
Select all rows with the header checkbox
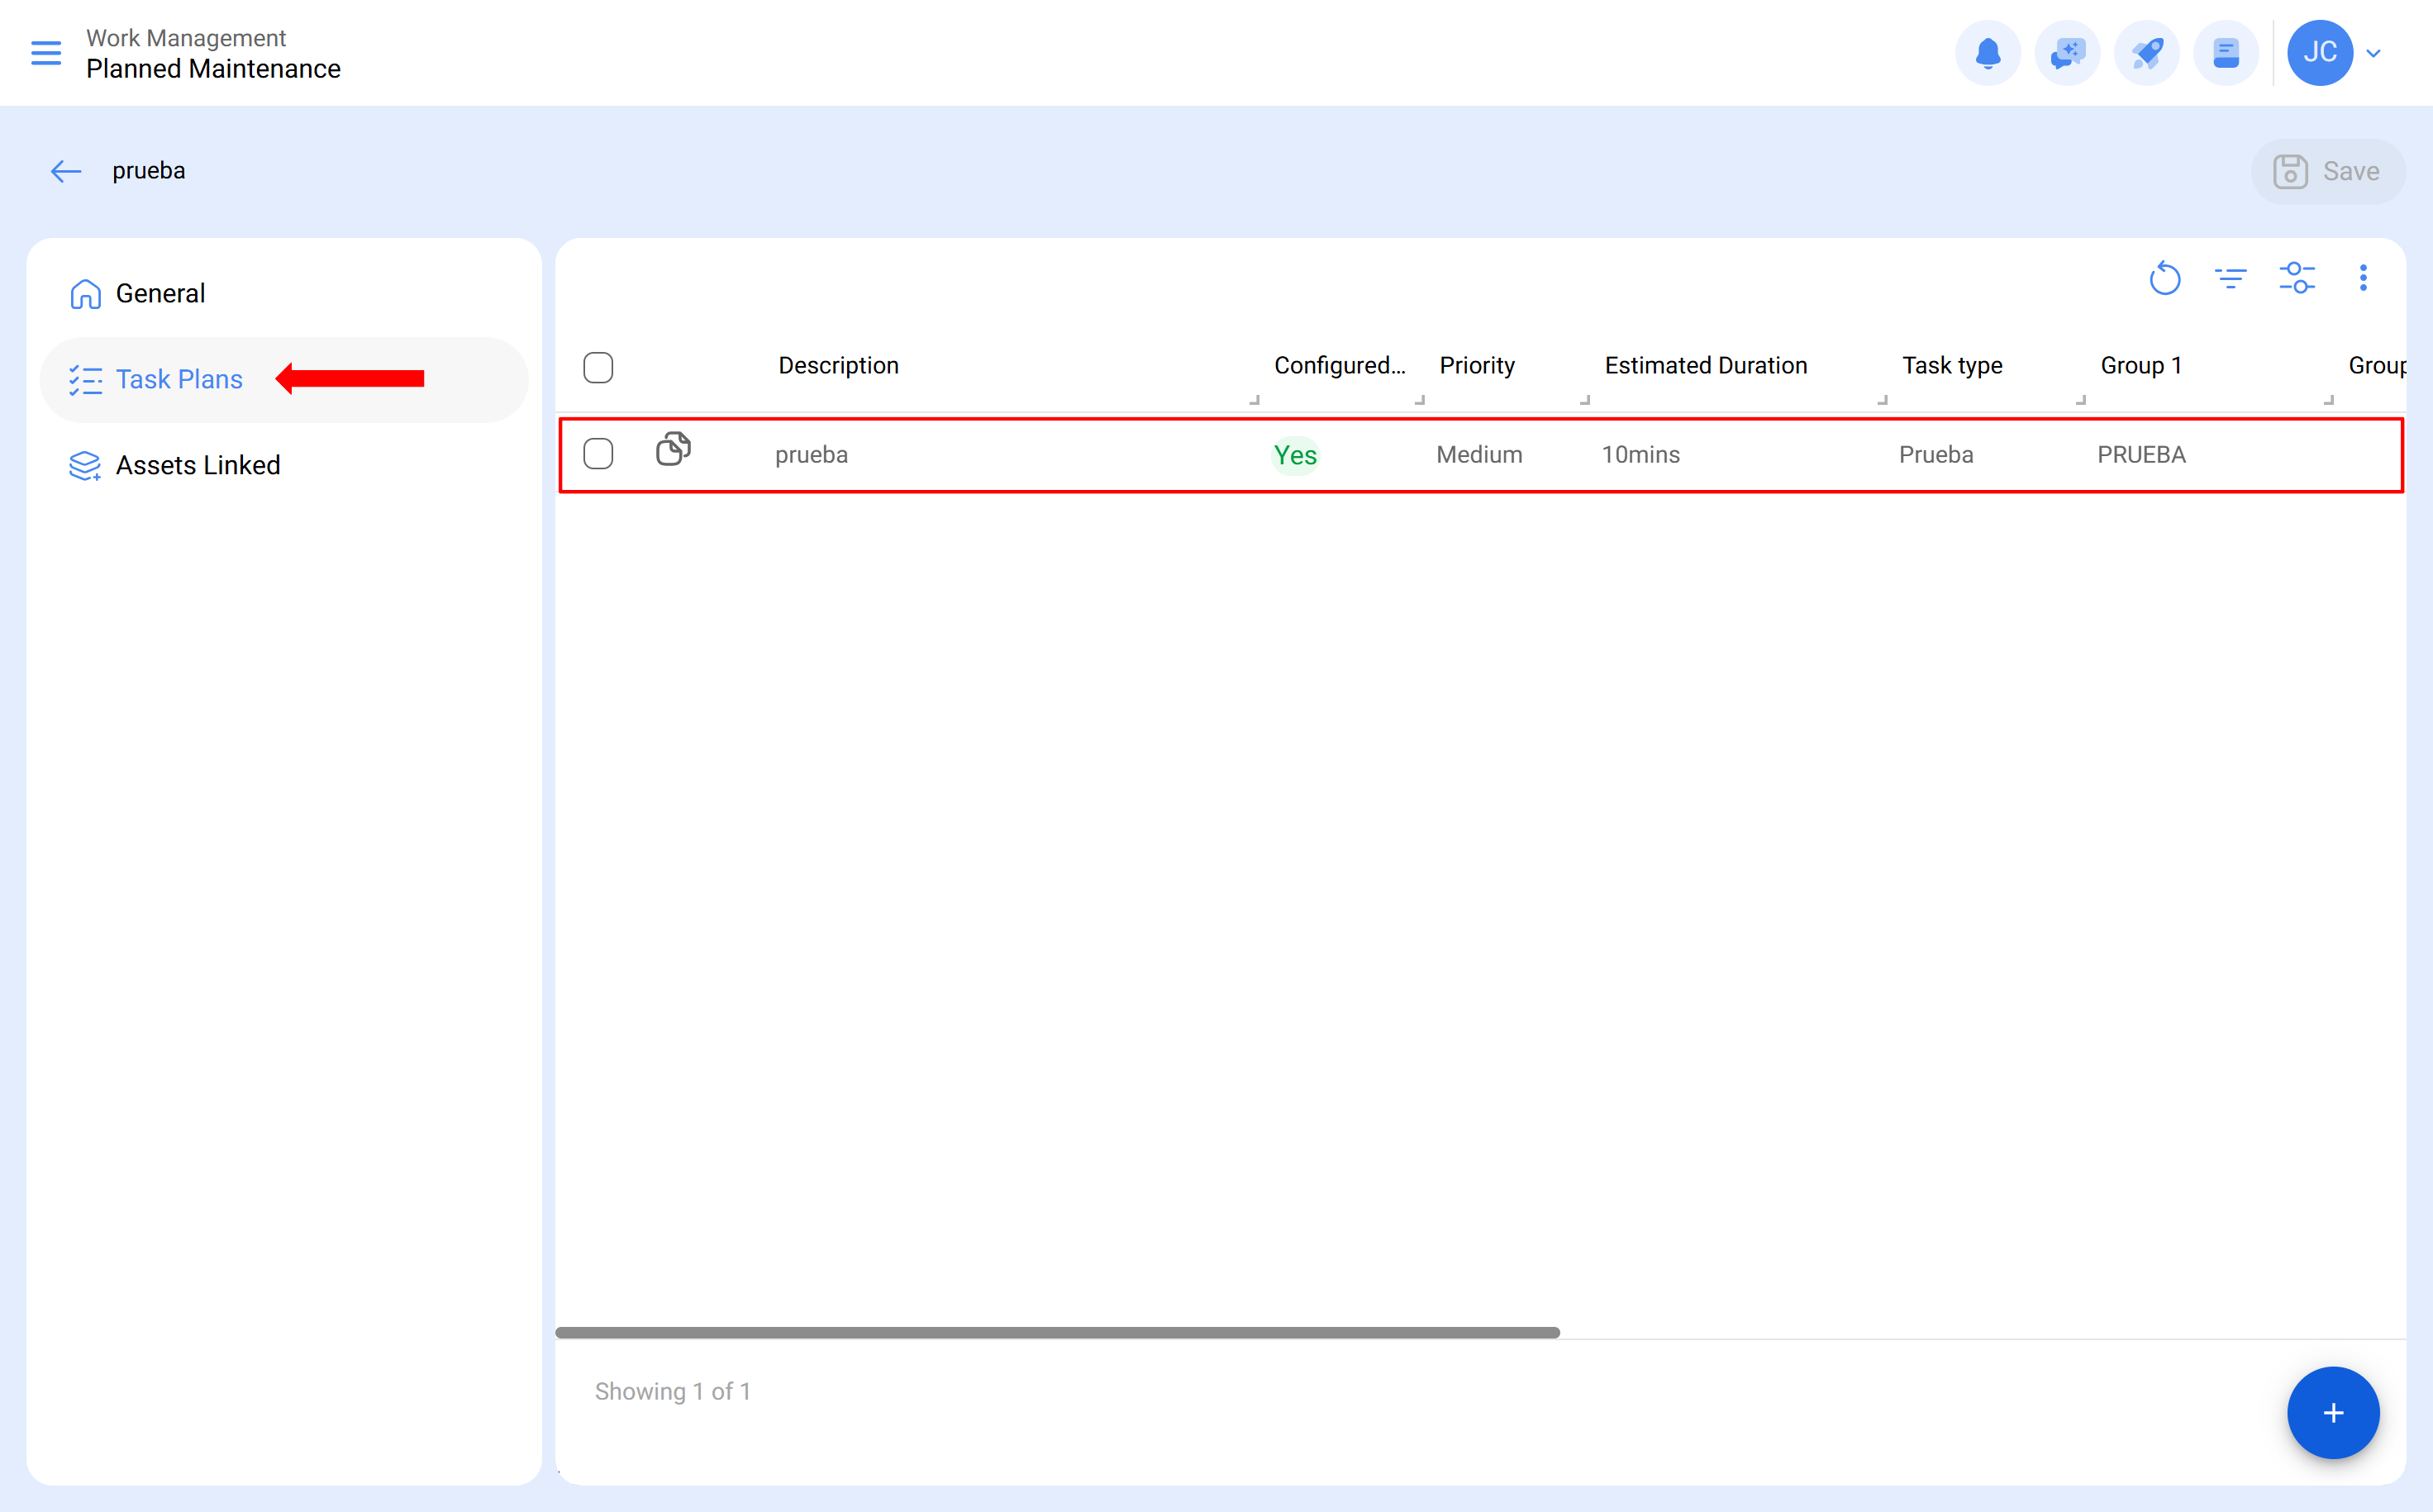(598, 367)
